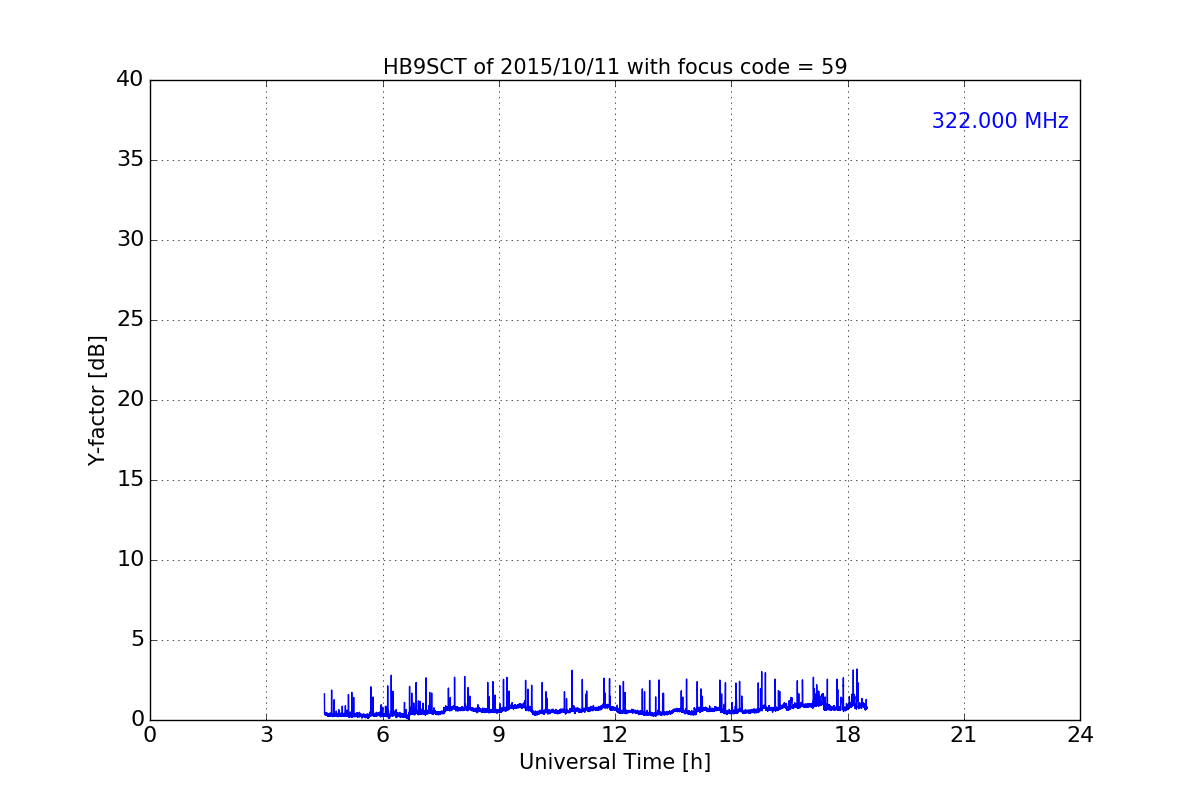Click the x-axis tick label "24"

[x=1080, y=735]
